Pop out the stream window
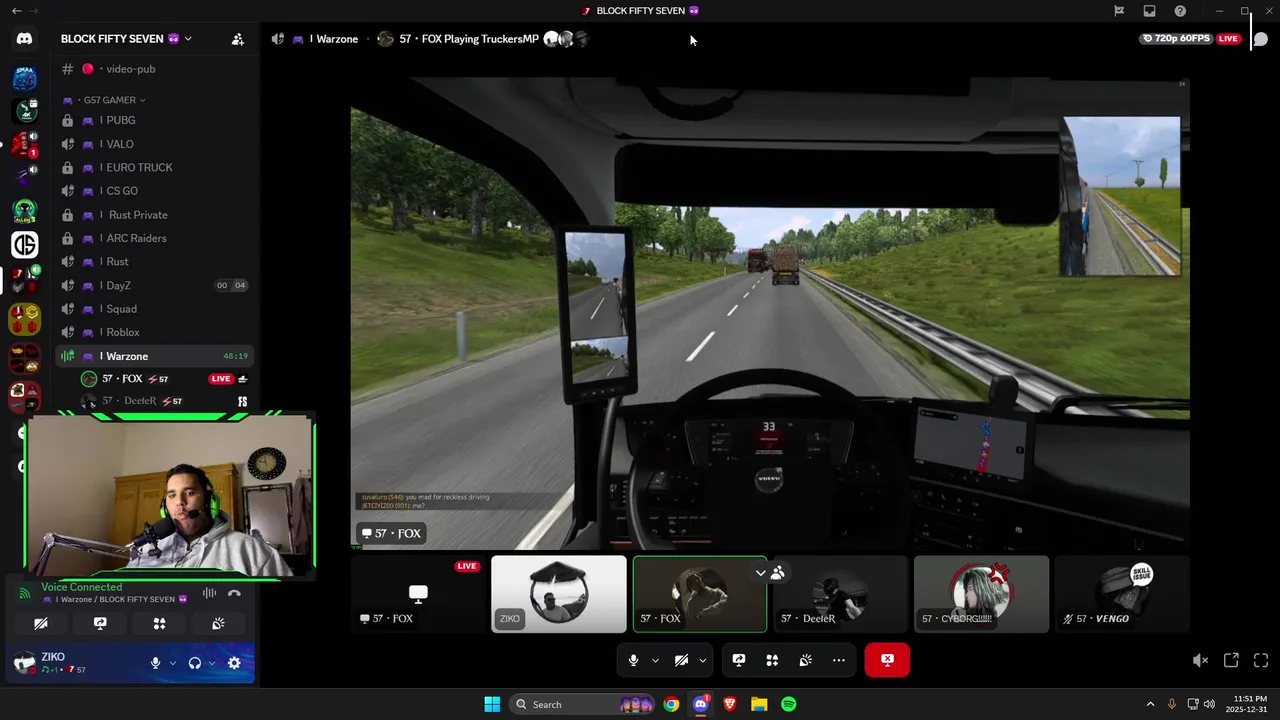Viewport: 1280px width, 720px height. [1231, 660]
